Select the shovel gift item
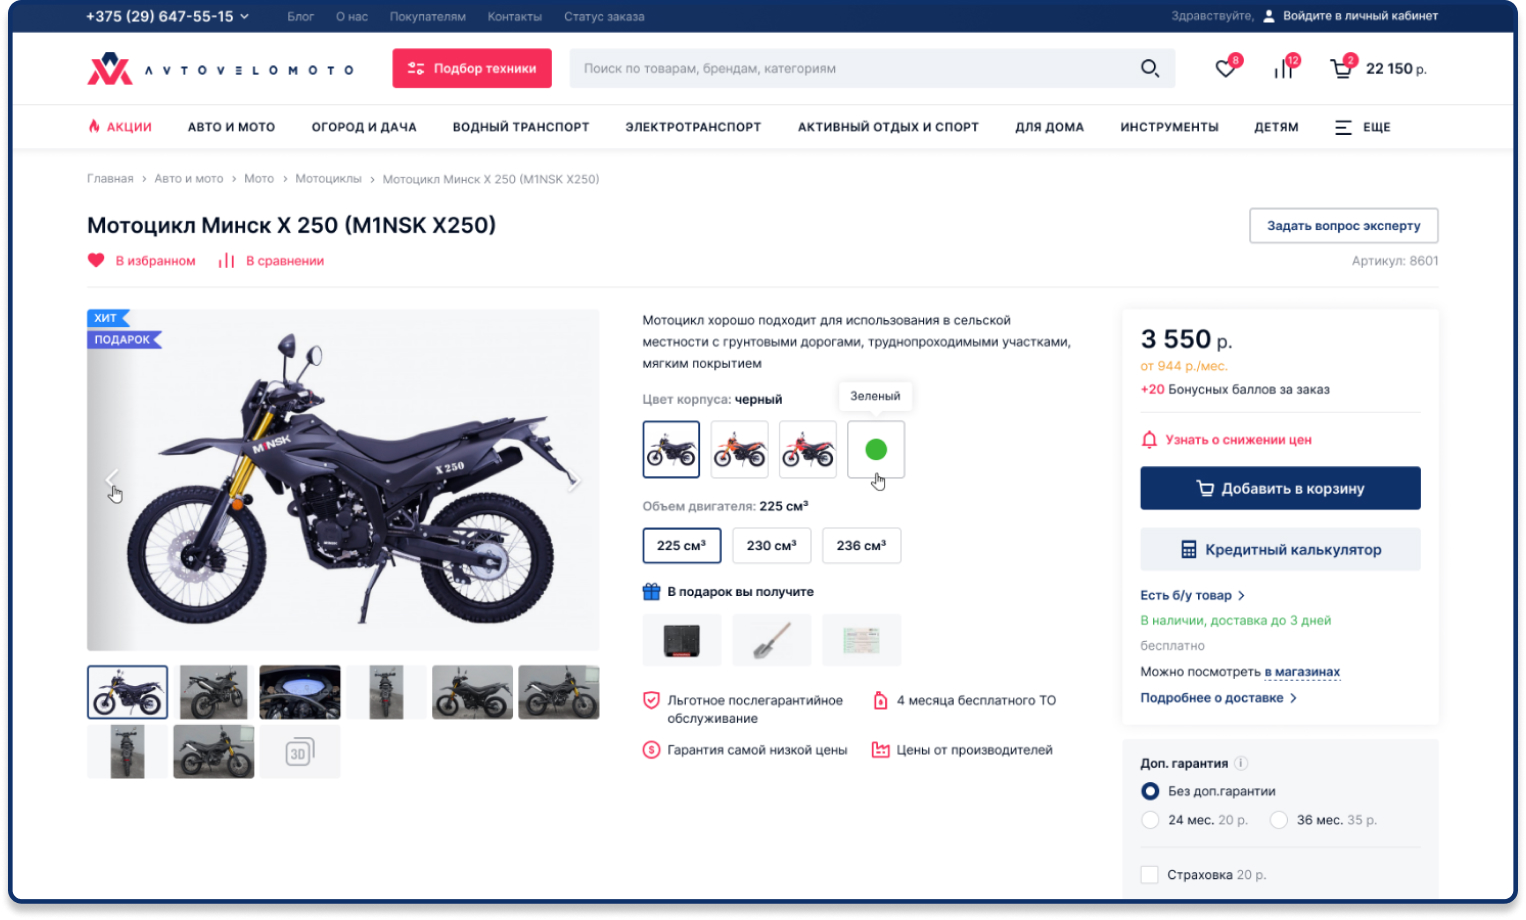The height and width of the screenshot is (920, 1526). point(771,640)
